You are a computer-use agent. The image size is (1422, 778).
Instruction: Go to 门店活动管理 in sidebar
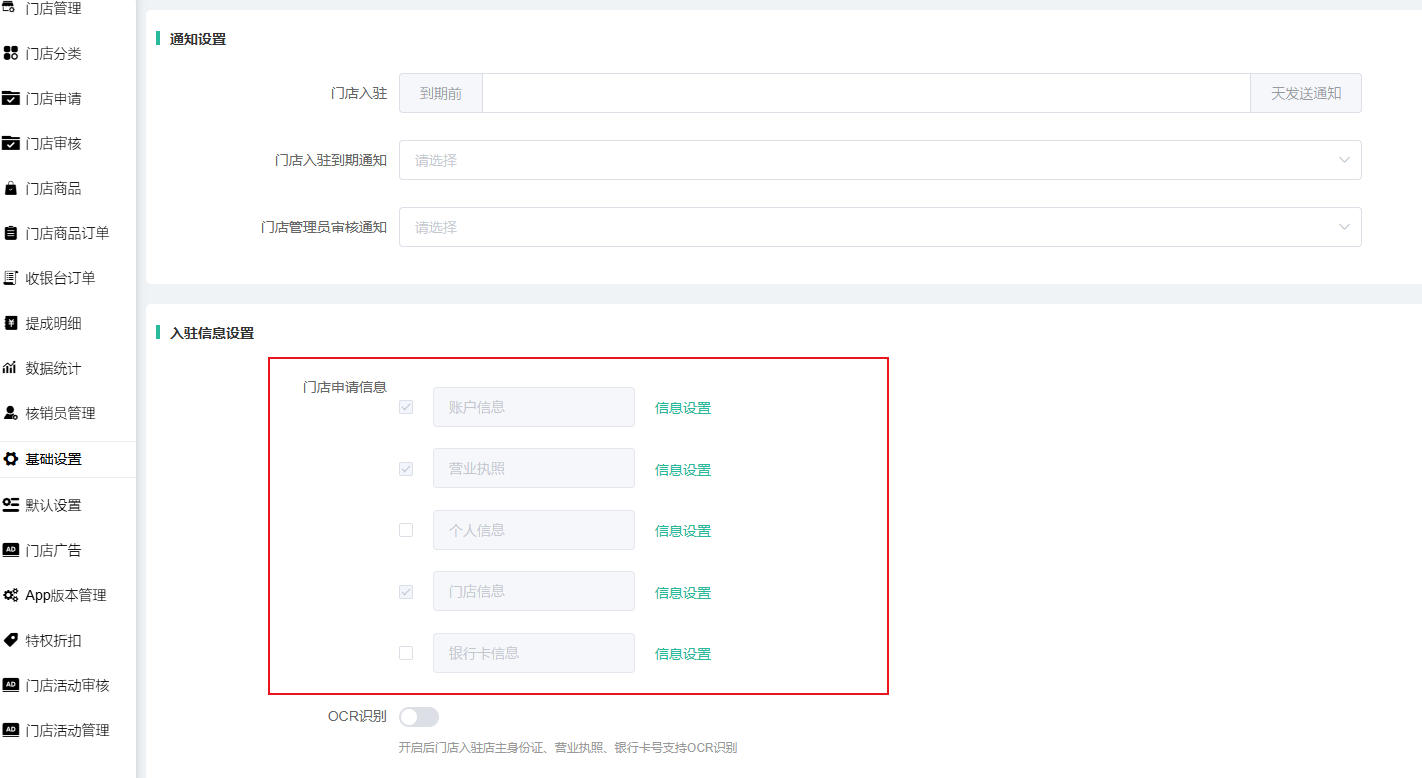click(67, 730)
